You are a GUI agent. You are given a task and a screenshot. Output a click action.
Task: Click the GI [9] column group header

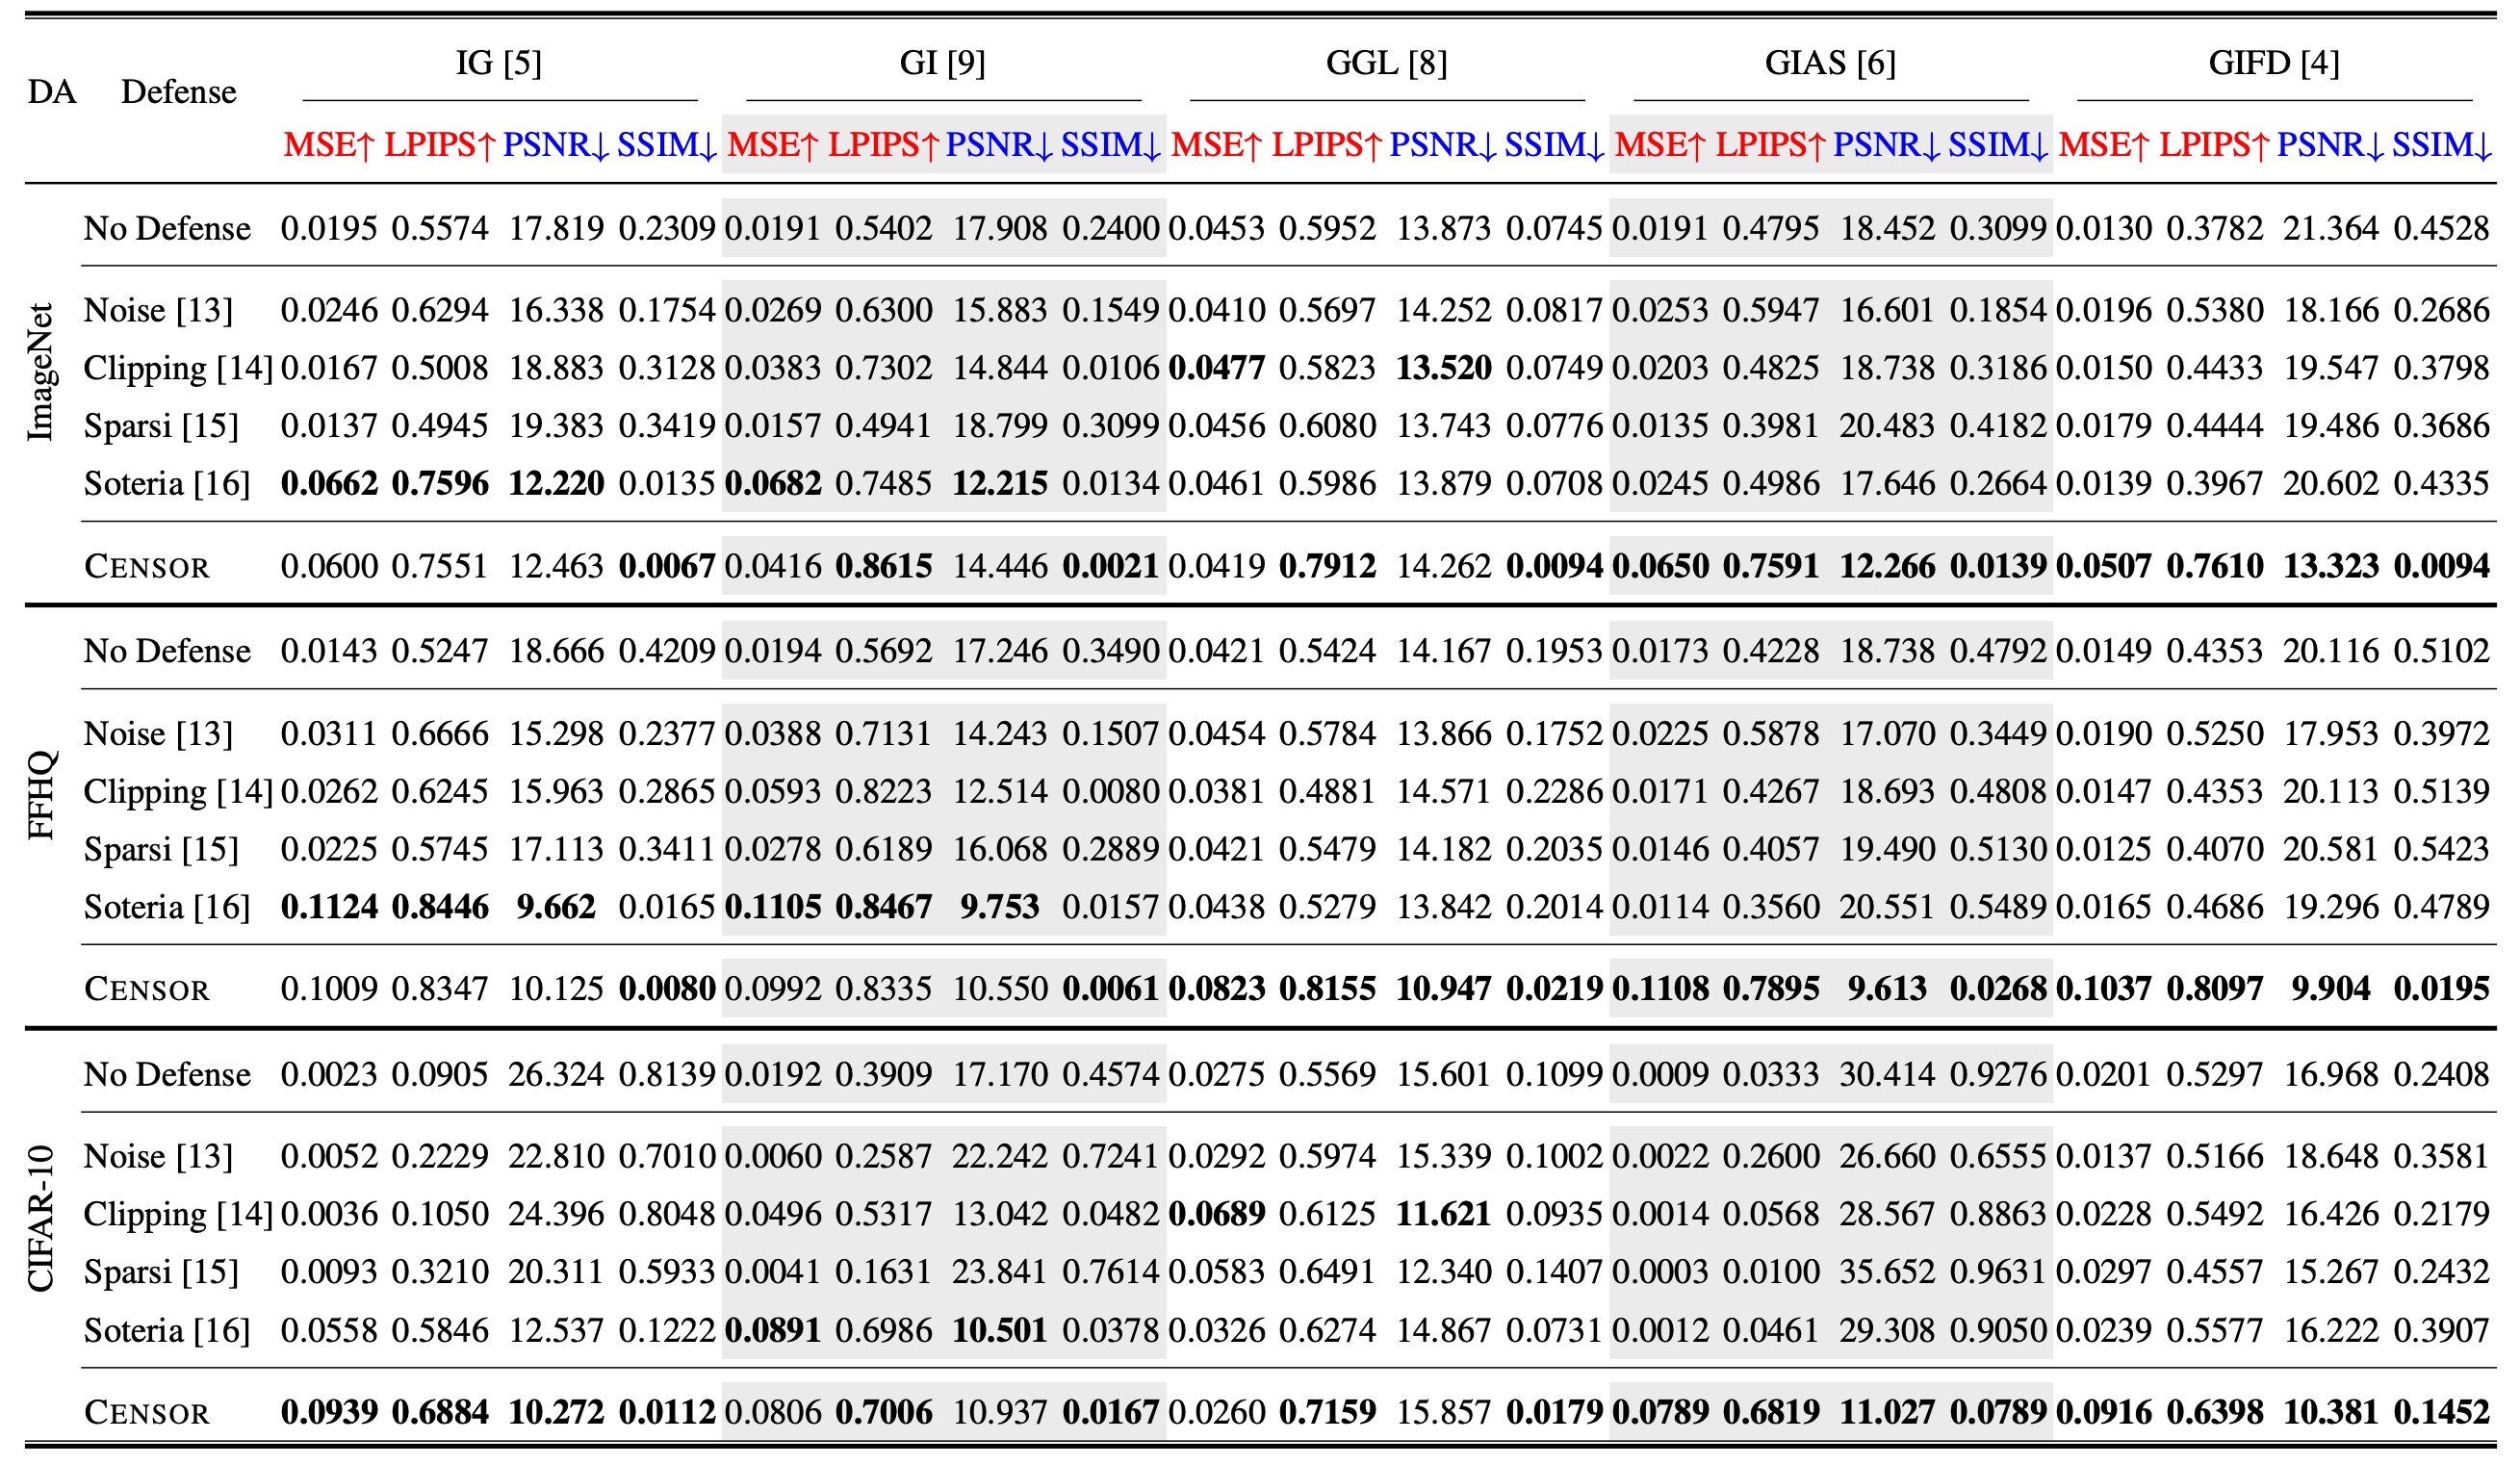pos(942,64)
